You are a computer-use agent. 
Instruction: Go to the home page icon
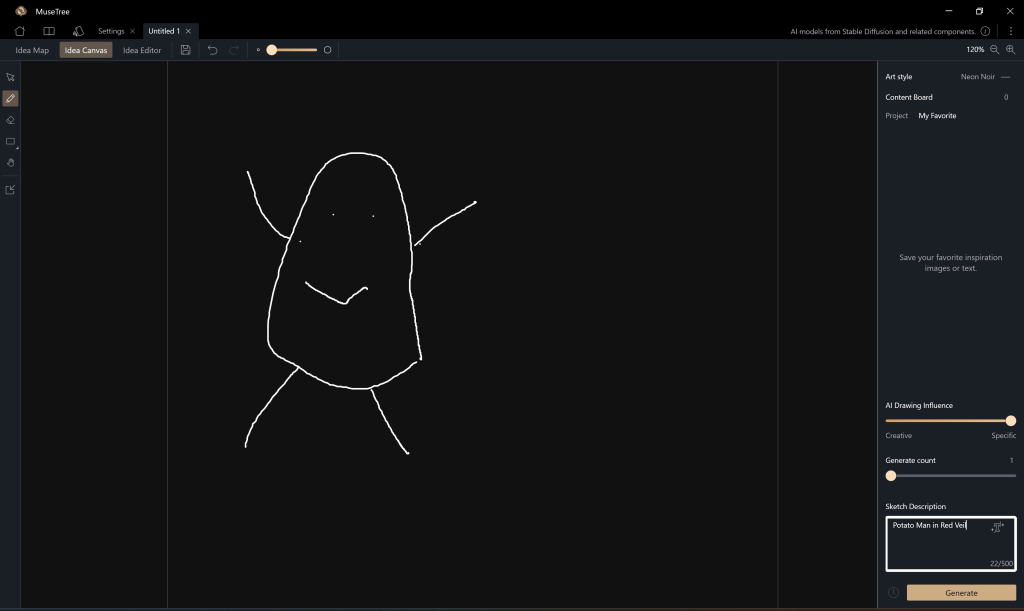pos(20,31)
